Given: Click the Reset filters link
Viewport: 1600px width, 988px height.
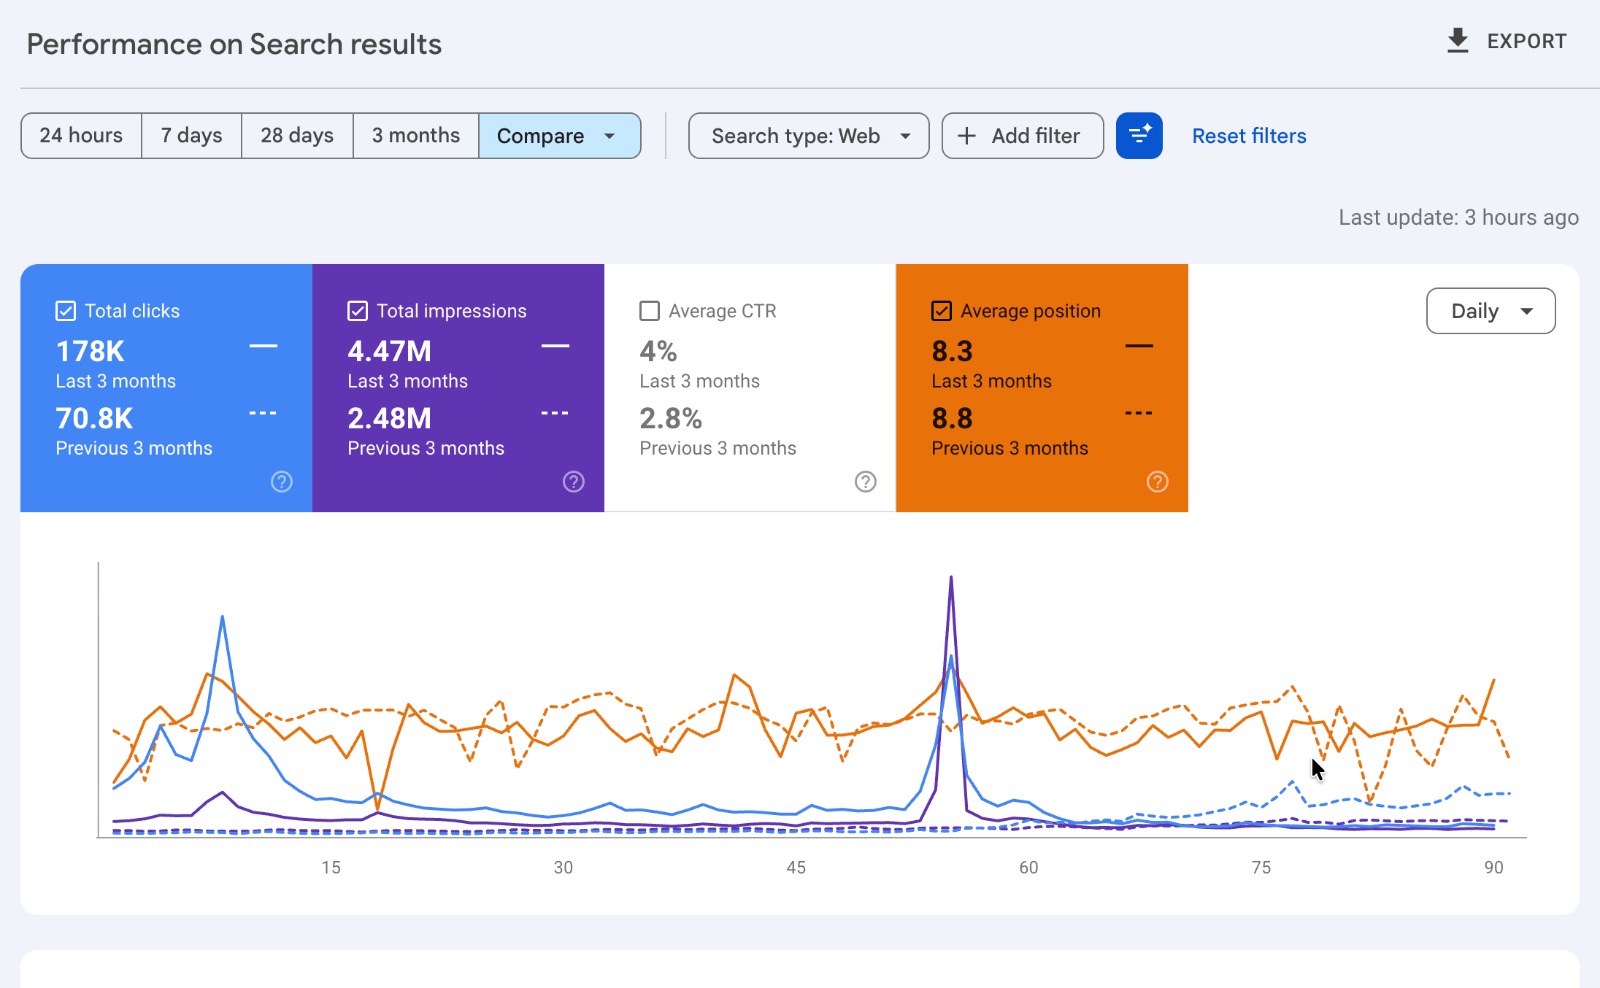Looking at the screenshot, I should click(x=1249, y=136).
